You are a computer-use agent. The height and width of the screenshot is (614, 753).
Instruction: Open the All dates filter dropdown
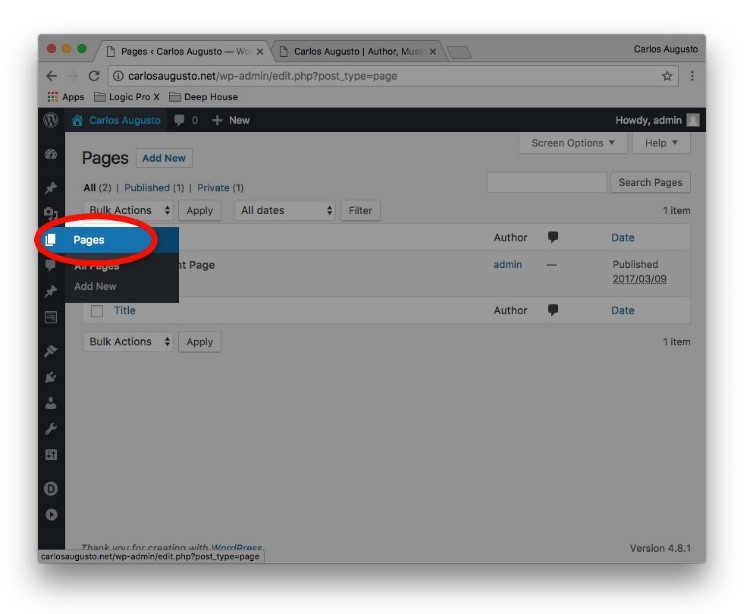(x=286, y=211)
